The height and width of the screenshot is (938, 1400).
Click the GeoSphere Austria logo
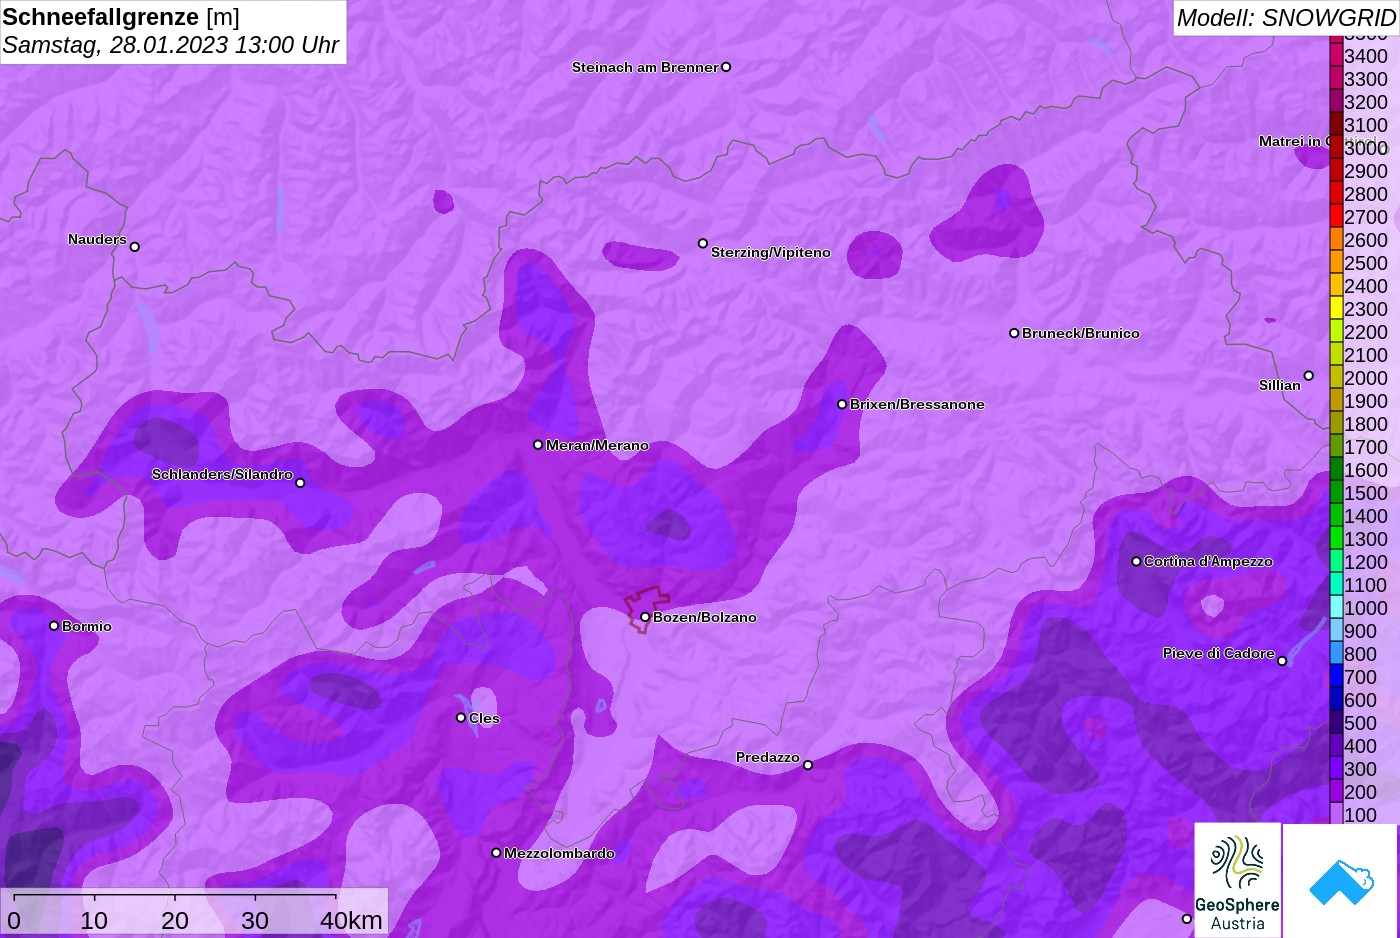[x=1237, y=880]
